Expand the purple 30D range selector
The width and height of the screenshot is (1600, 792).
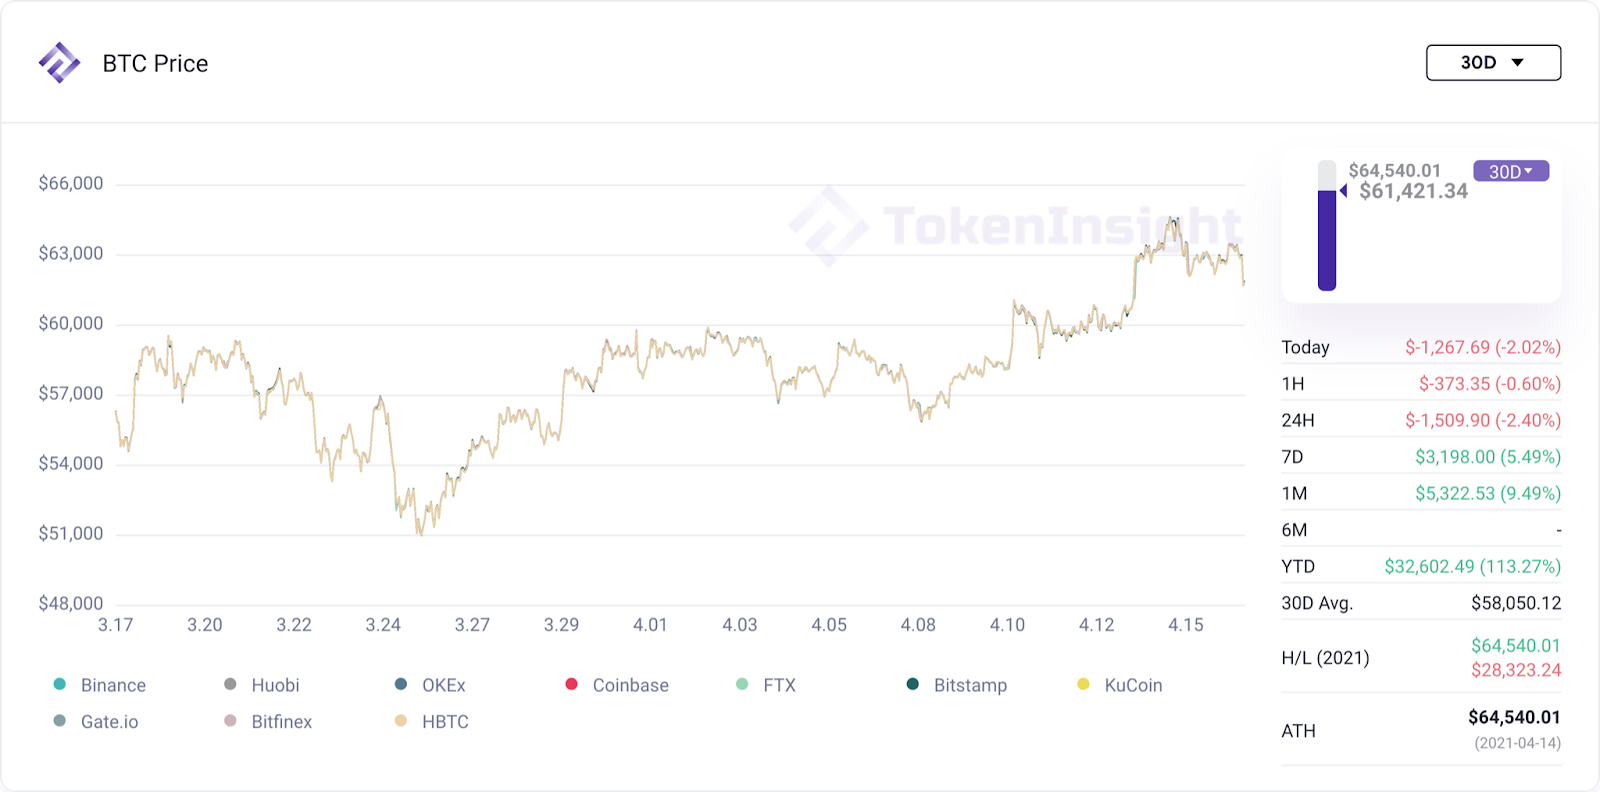click(1511, 171)
